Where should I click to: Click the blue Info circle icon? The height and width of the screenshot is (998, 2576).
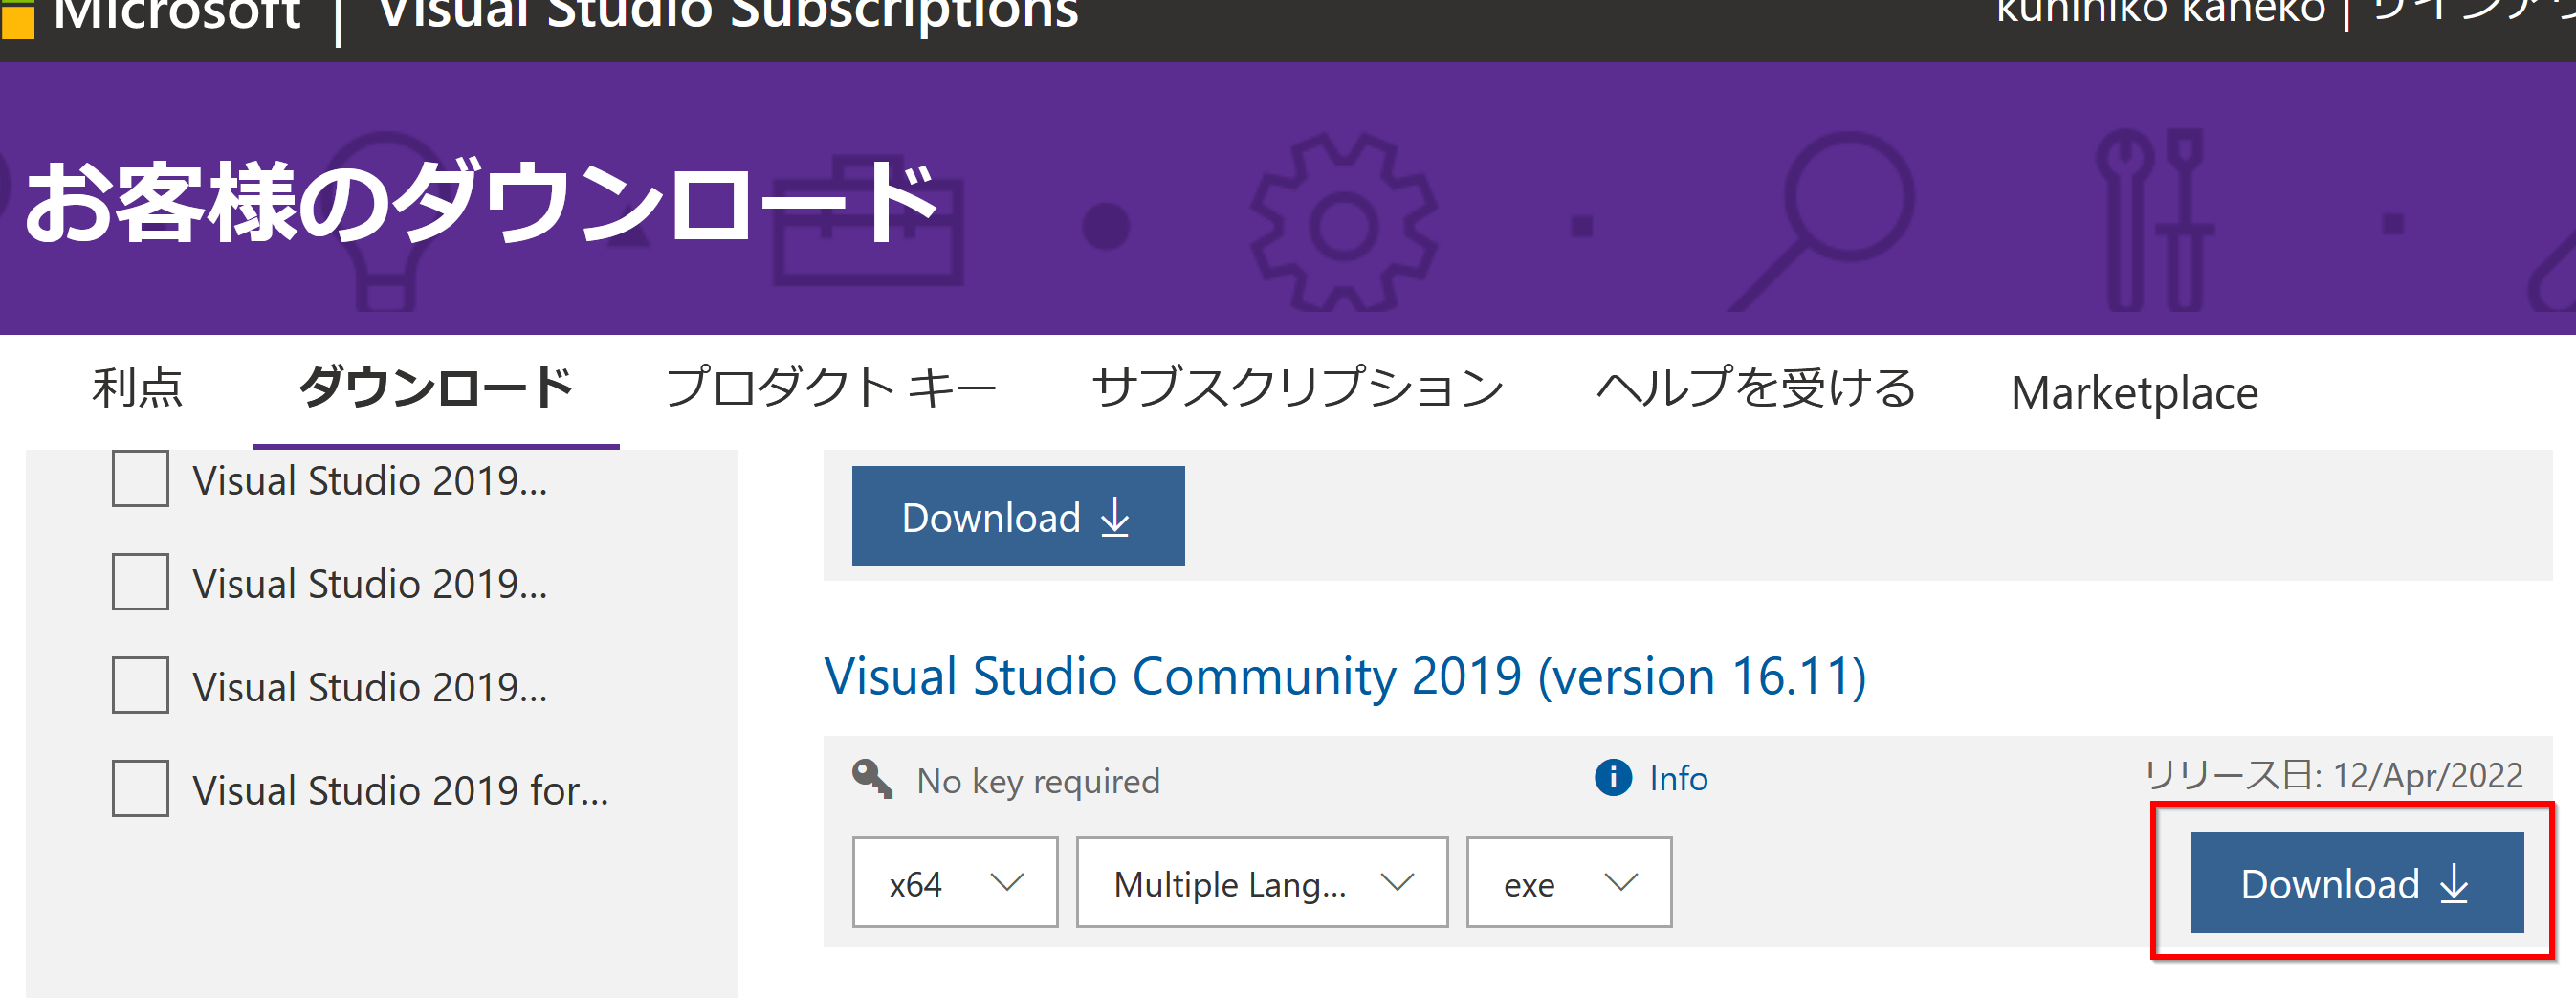point(1613,777)
